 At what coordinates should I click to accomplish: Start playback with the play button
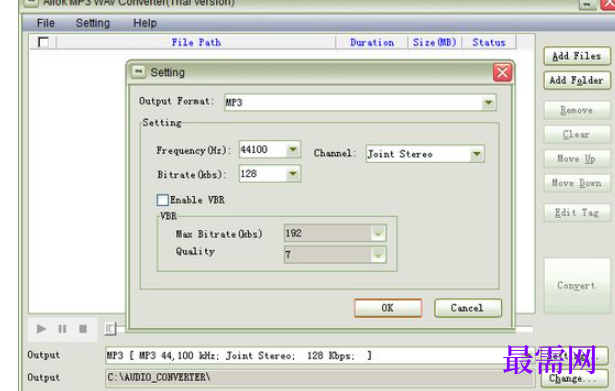[x=41, y=329]
